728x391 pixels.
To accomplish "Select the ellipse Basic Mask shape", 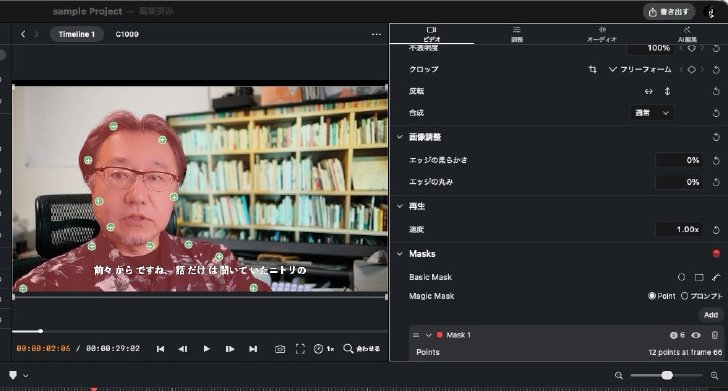I will tap(681, 277).
